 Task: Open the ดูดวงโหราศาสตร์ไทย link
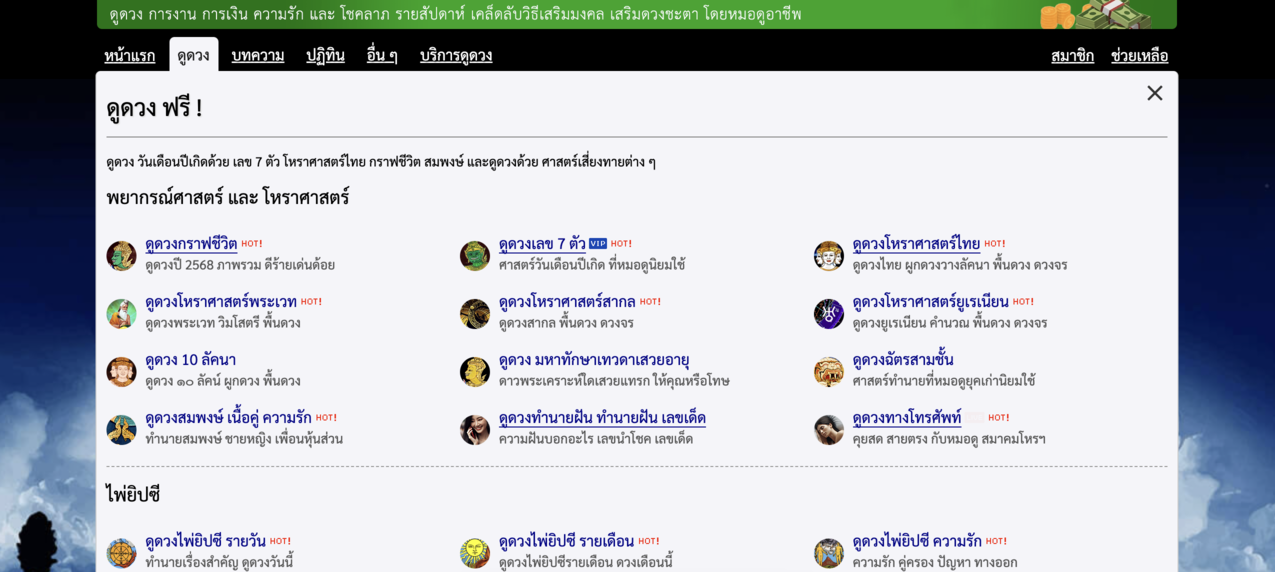pos(916,243)
